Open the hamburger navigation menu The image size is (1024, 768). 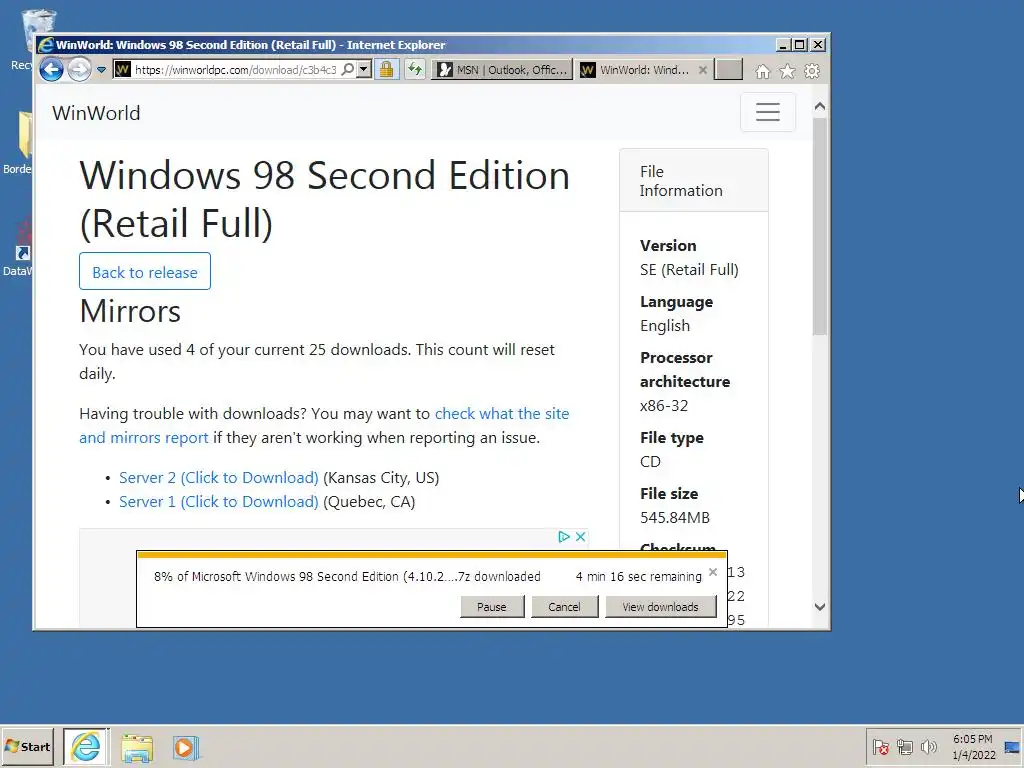pos(768,112)
